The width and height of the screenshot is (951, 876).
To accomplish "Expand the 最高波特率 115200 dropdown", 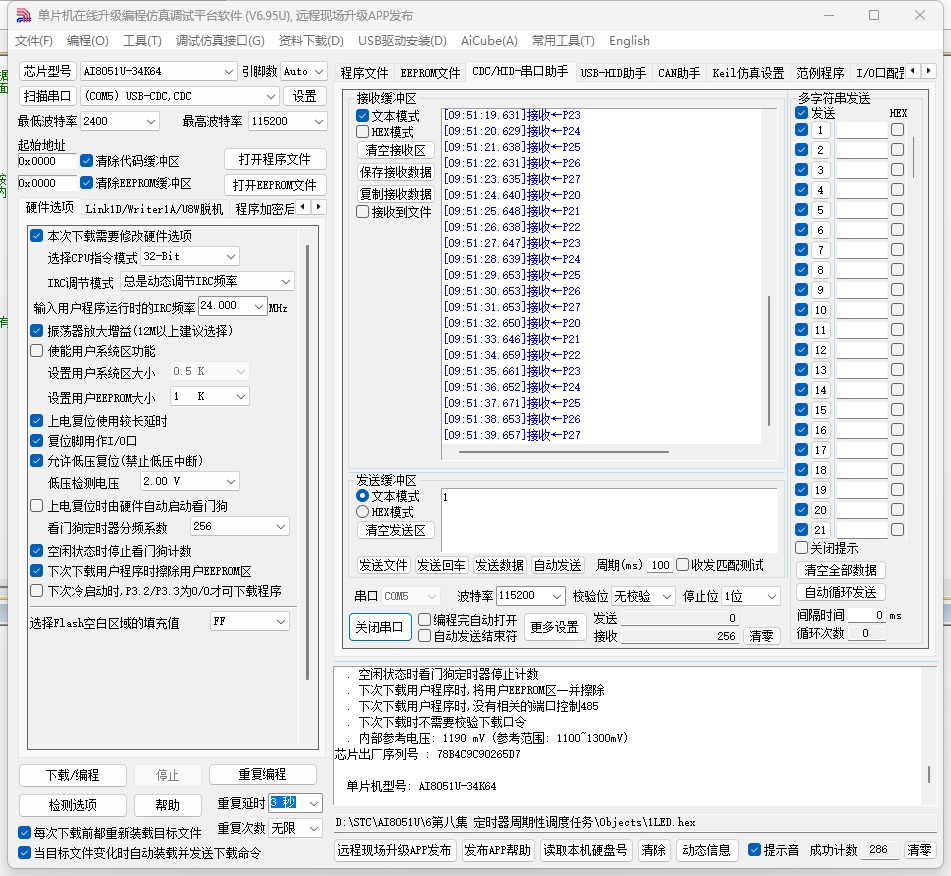I will [x=319, y=121].
